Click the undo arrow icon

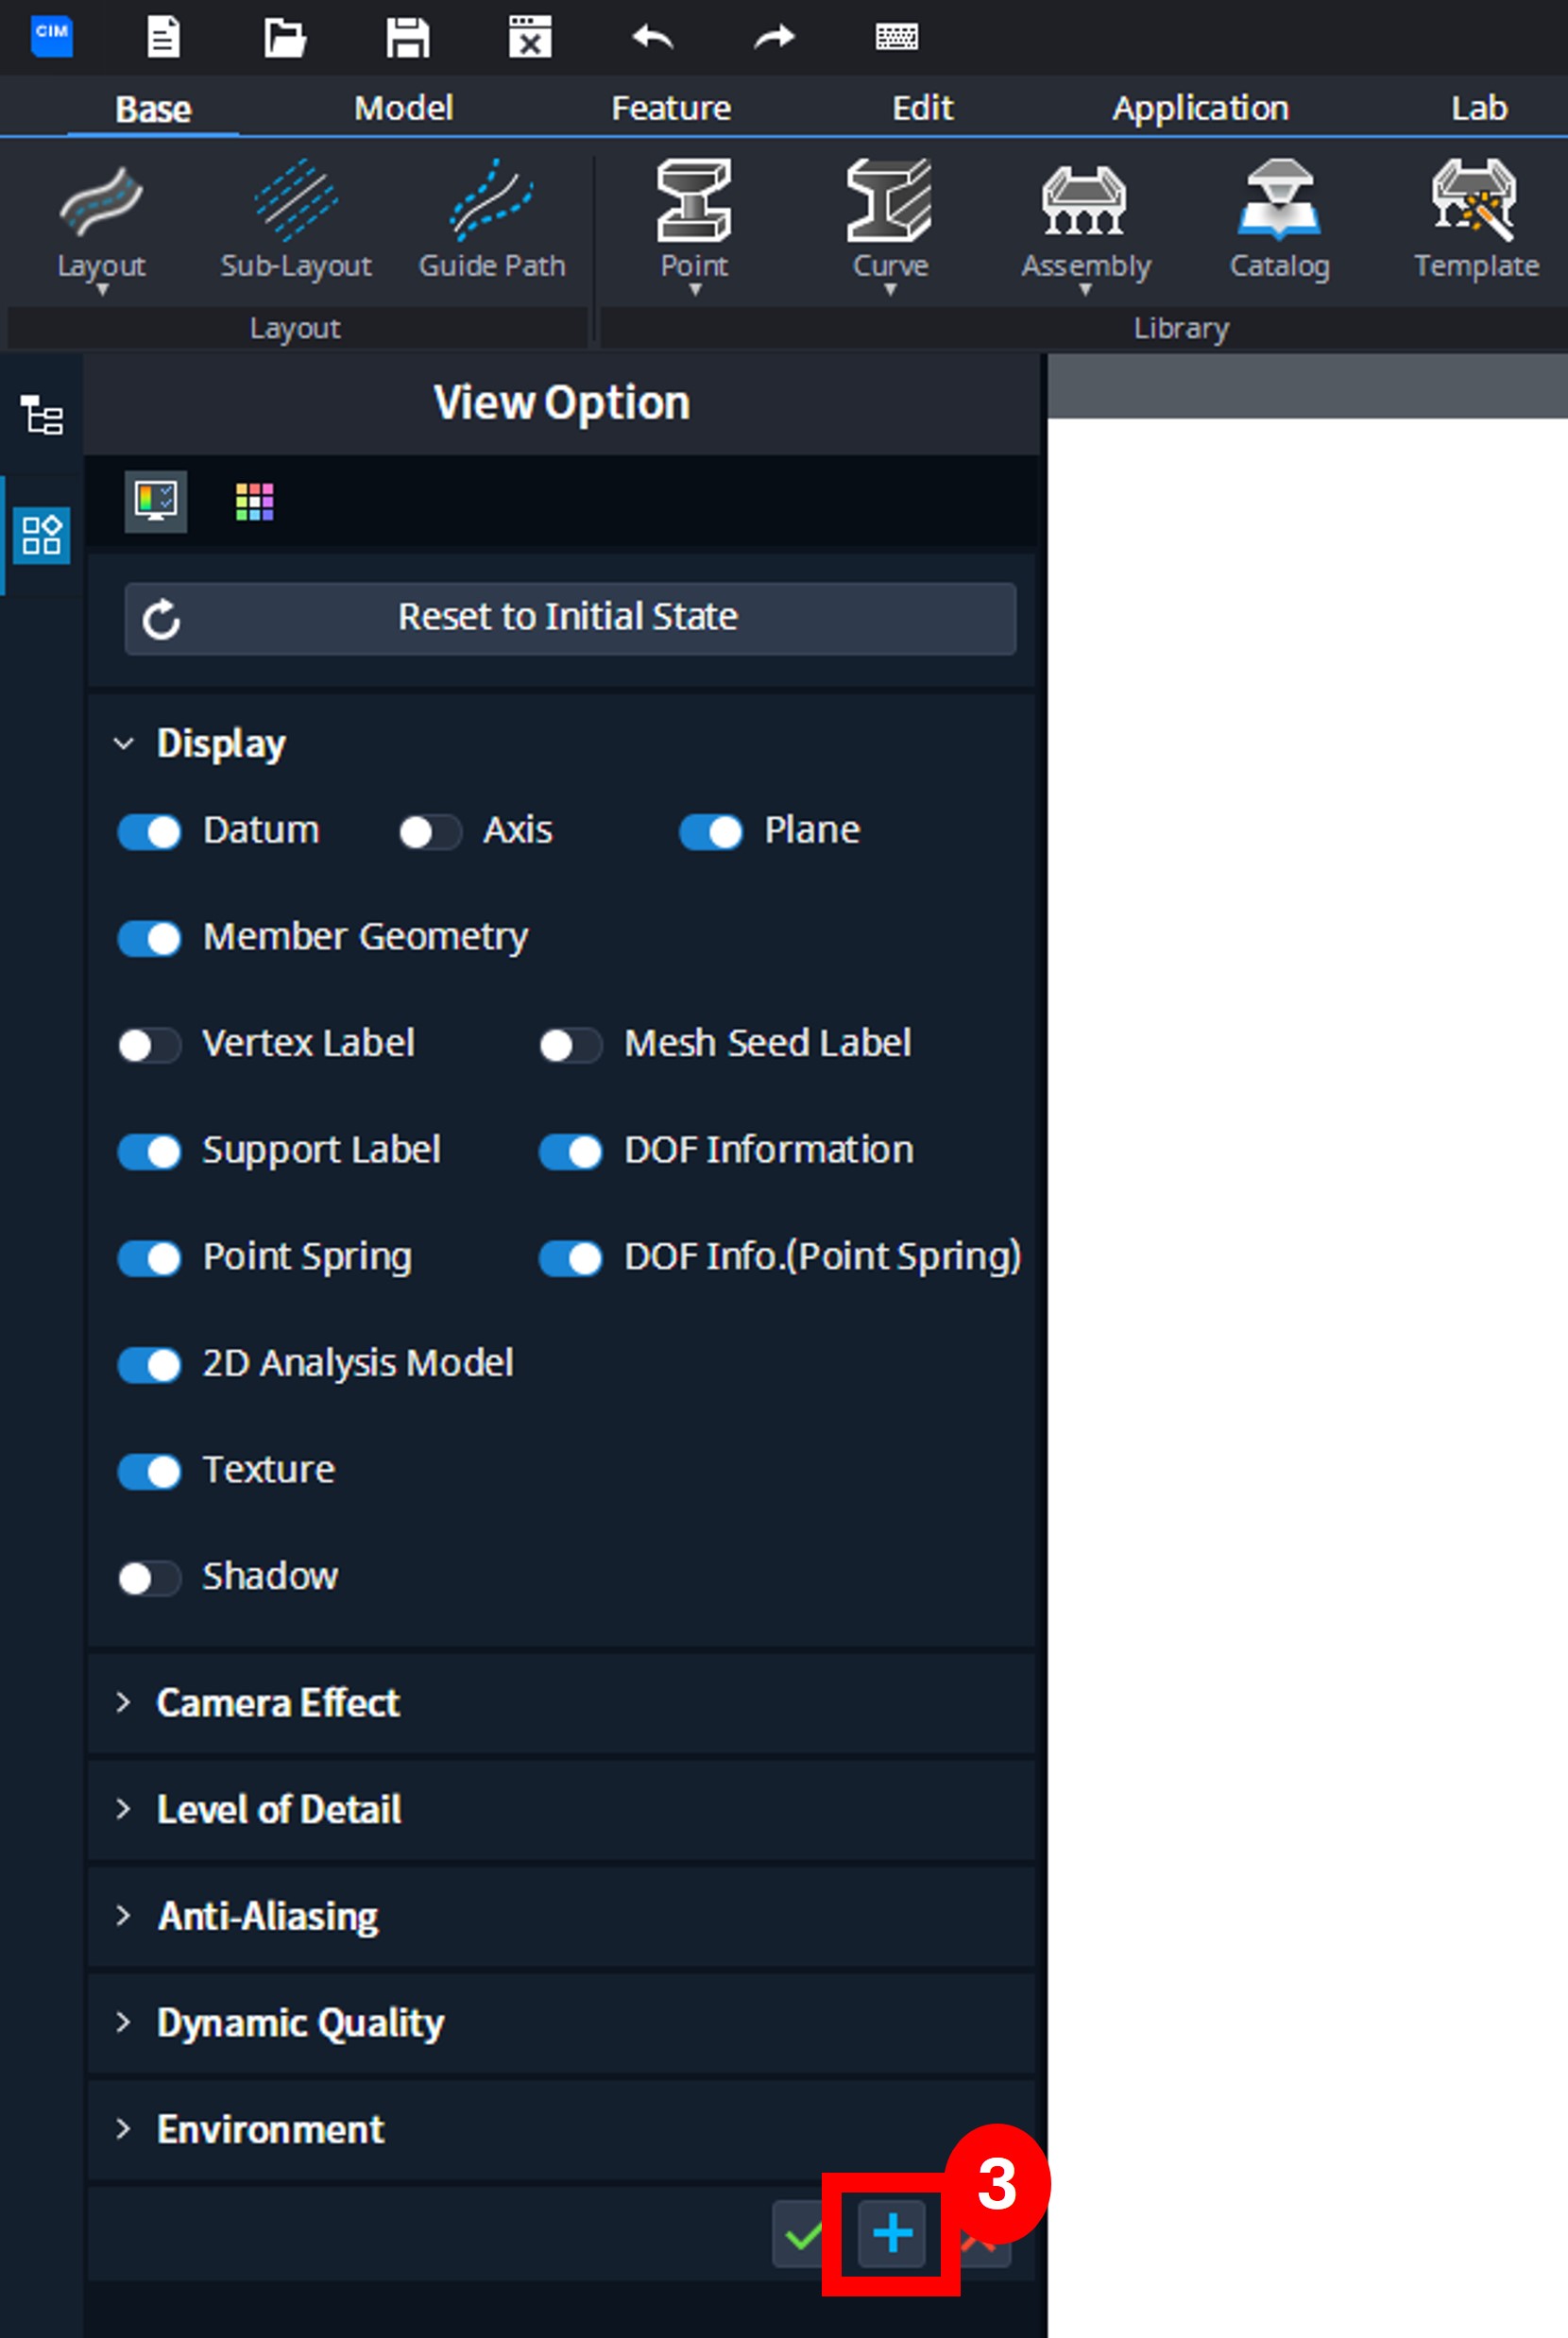pos(652,38)
